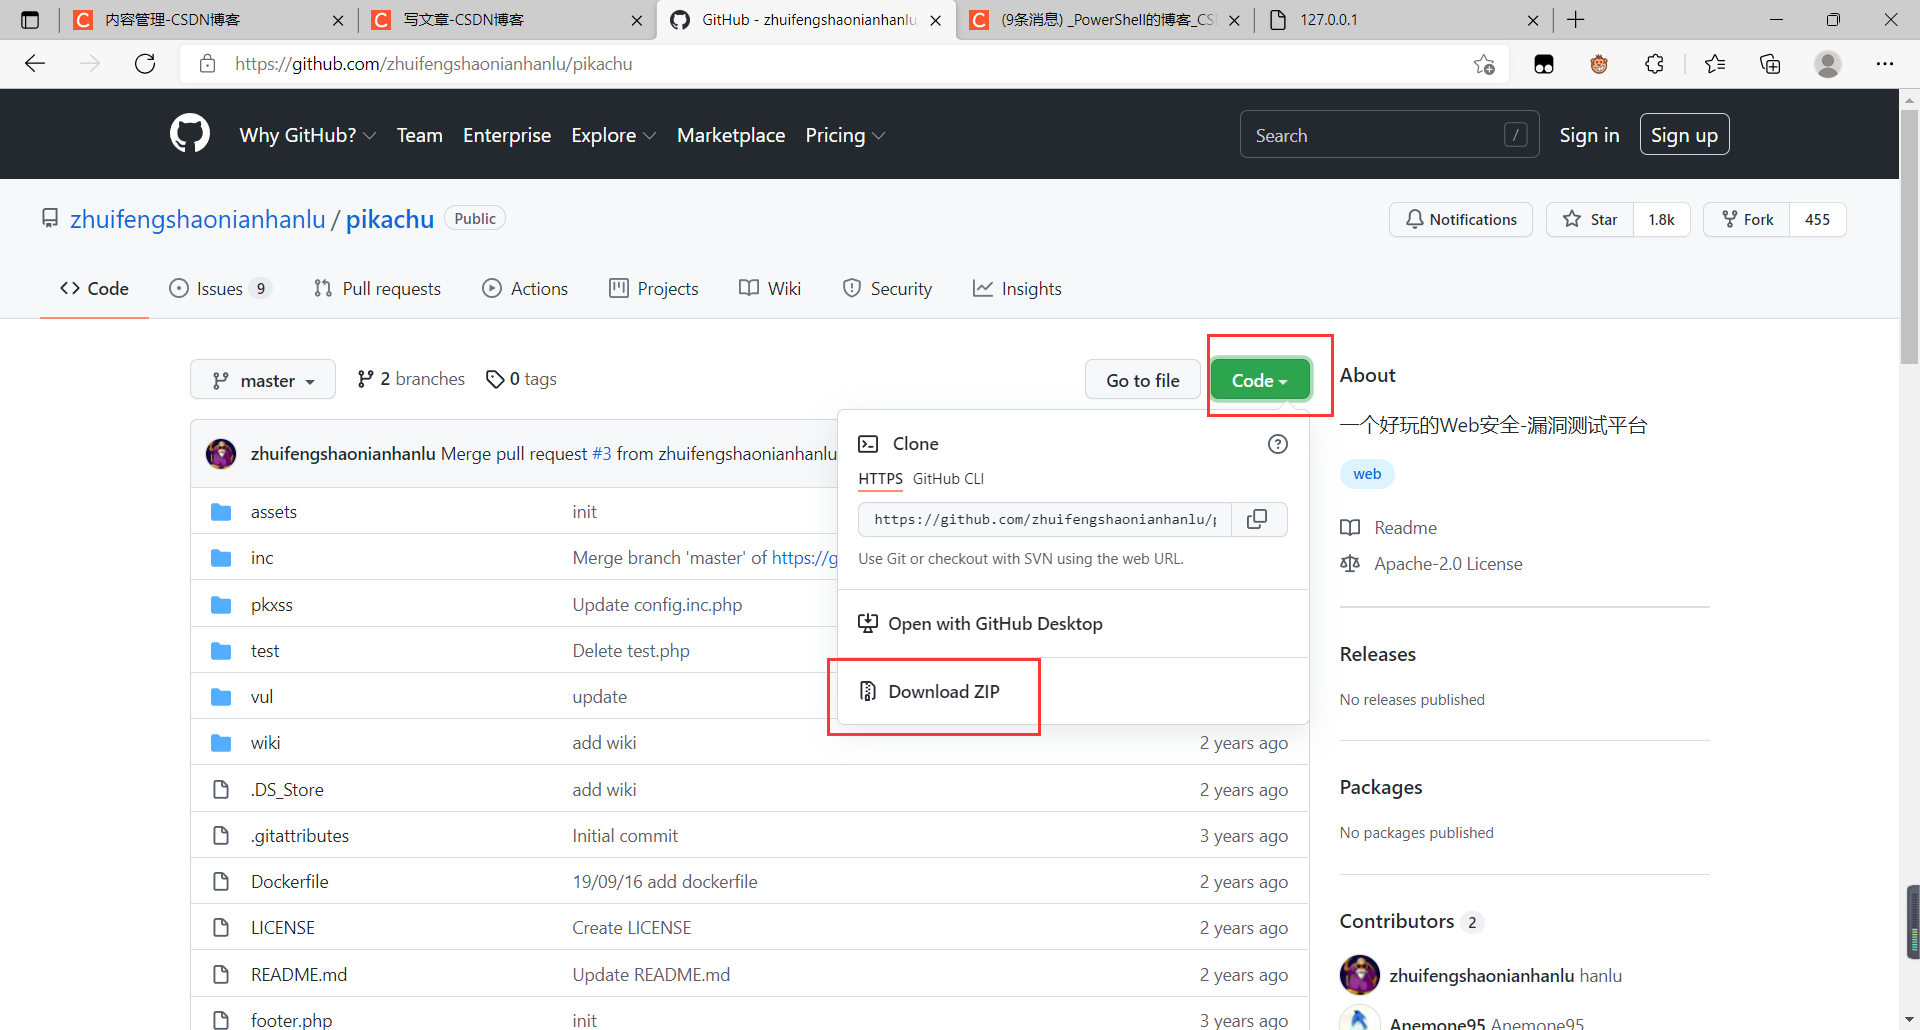Open a new browser tab with plus icon
Viewport: 1920px width, 1030px height.
point(1576,20)
